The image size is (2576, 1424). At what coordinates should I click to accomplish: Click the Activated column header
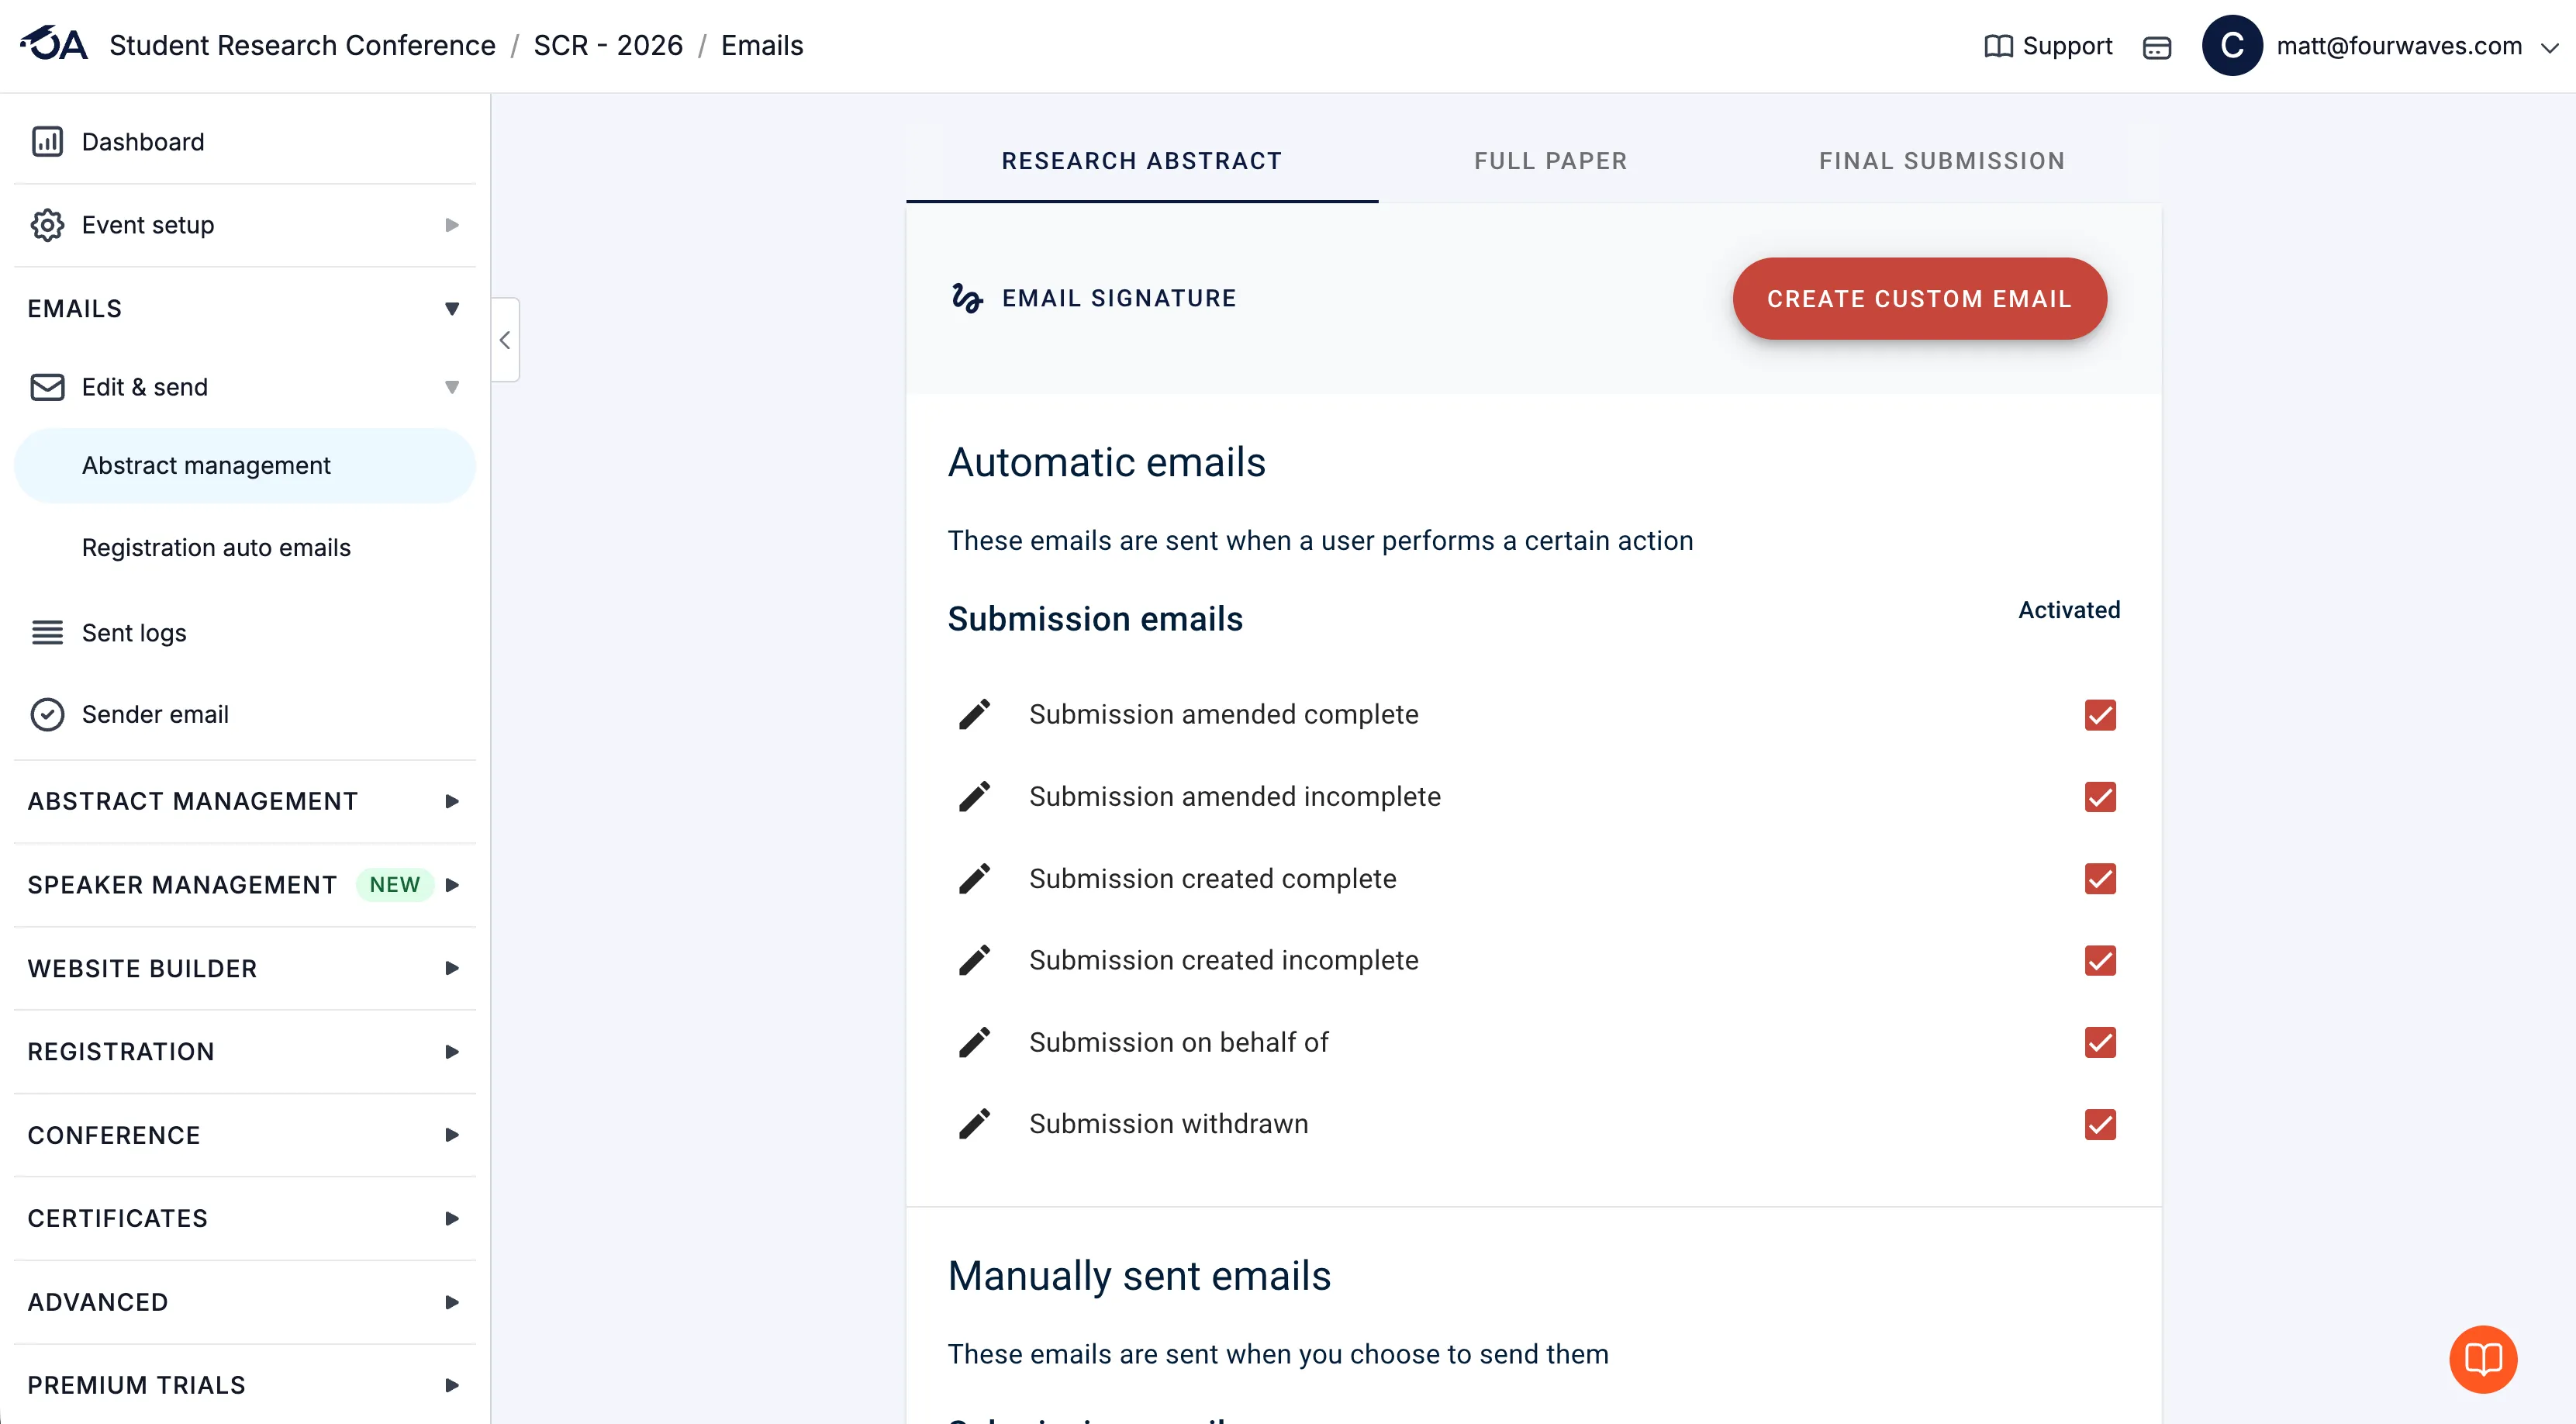pos(2069,610)
